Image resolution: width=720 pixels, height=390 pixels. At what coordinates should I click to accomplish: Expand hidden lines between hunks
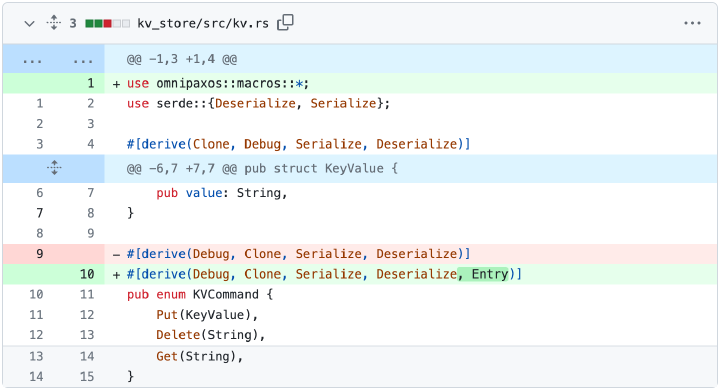point(54,168)
